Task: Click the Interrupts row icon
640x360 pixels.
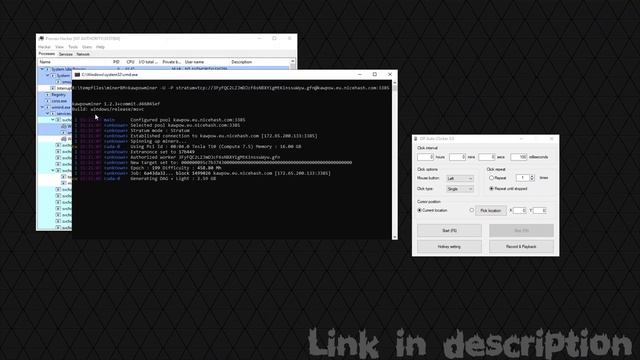Action: (x=53, y=88)
